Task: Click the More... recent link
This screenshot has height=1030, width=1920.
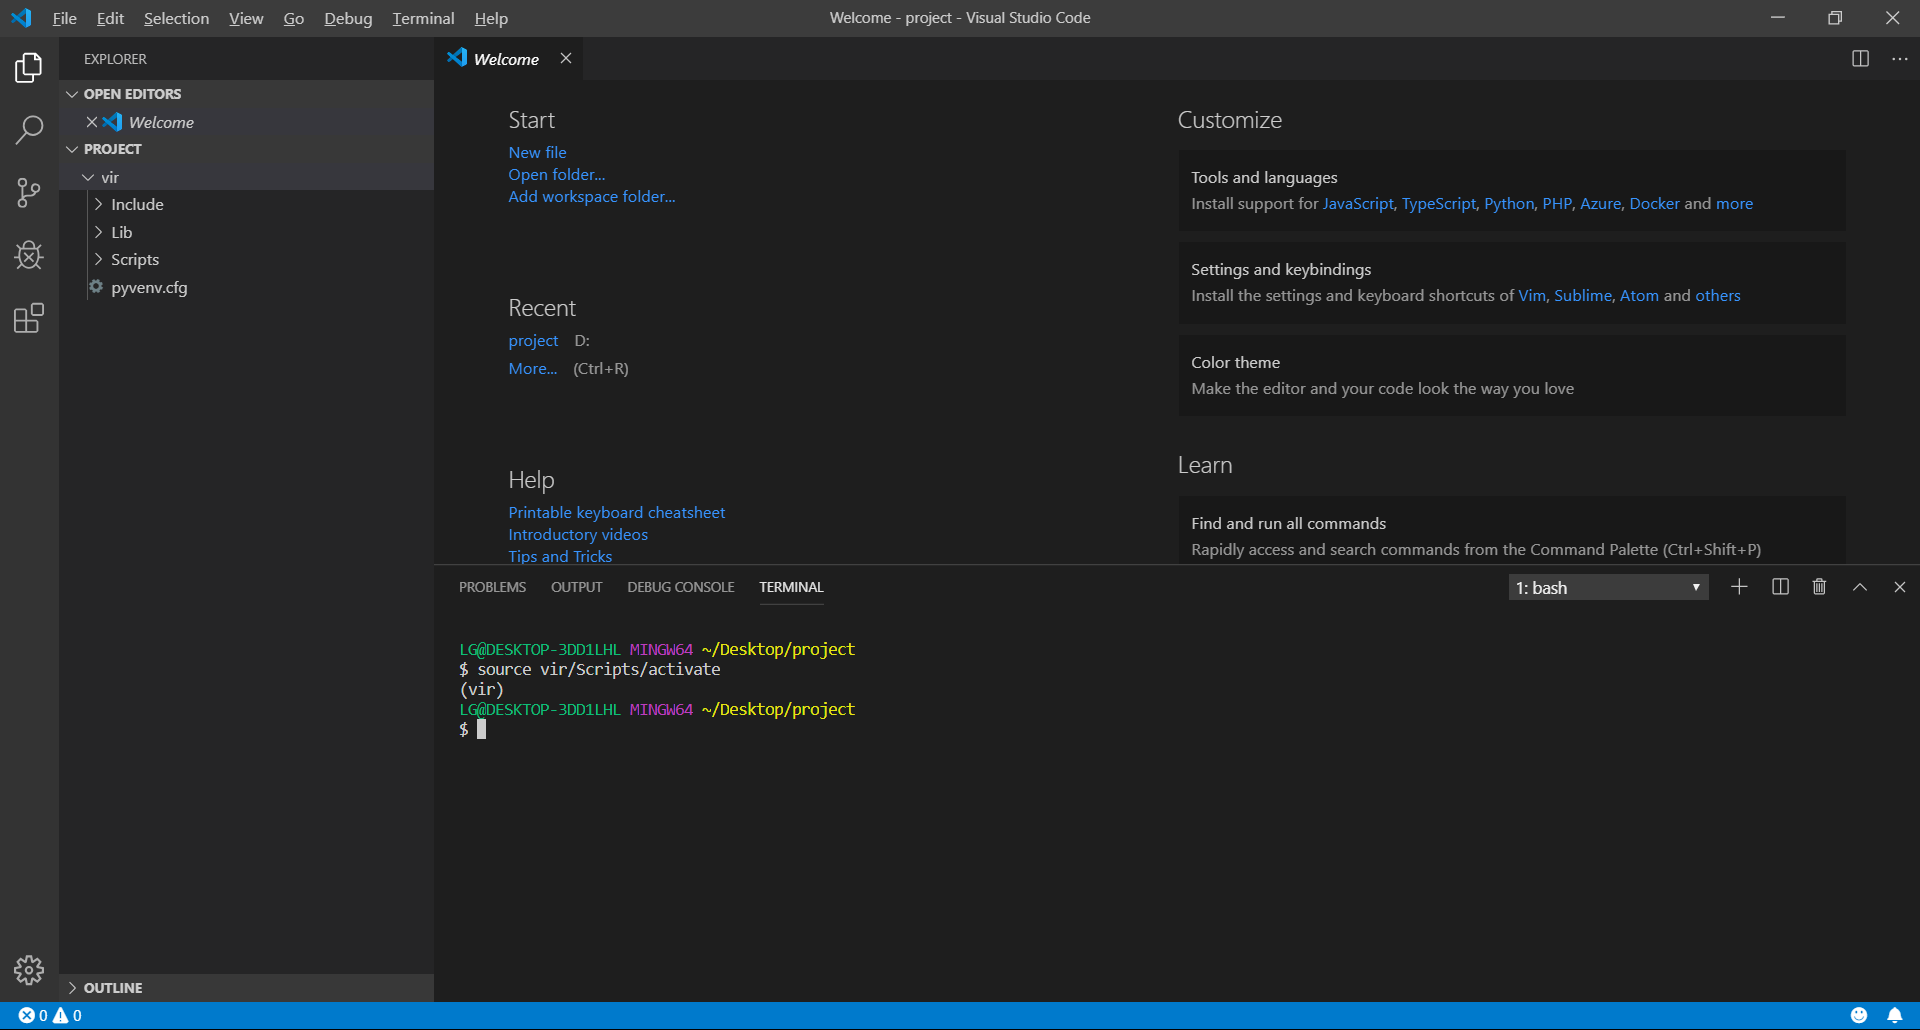Action: click(x=533, y=368)
